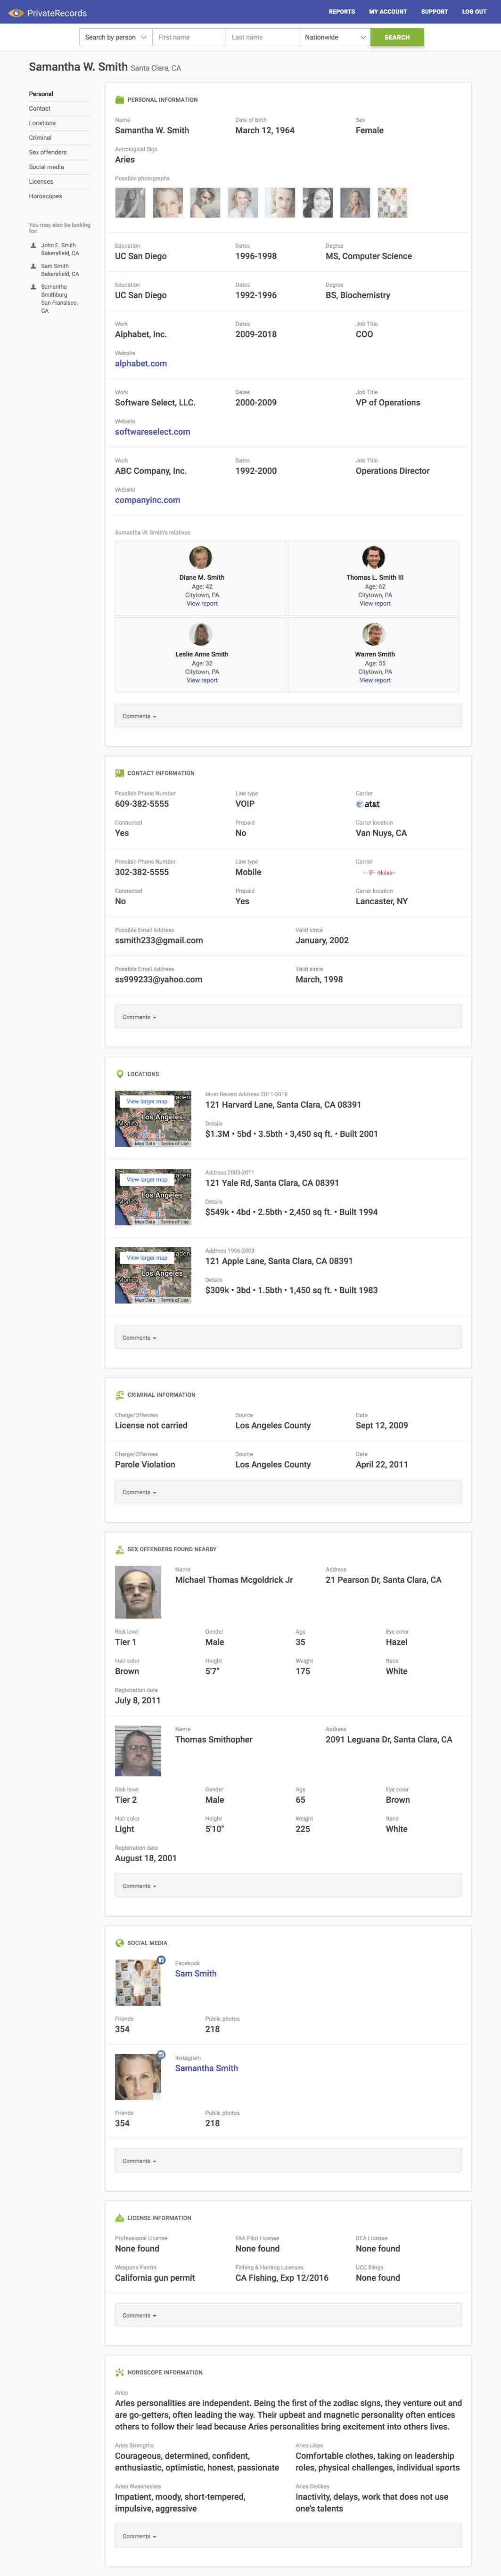View report for Leslie Anne Smith
501x2576 pixels.
(202, 680)
